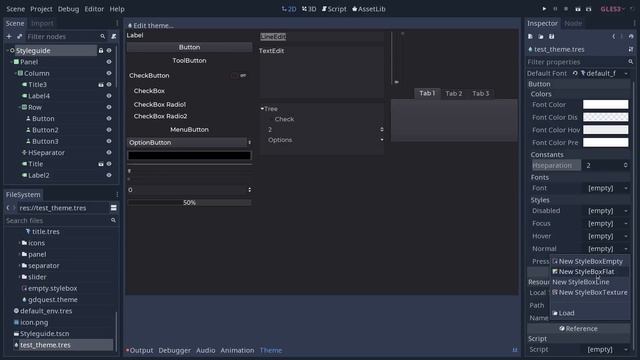Play the project
Image resolution: width=640 pixels, height=360 pixels.
[x=544, y=9]
